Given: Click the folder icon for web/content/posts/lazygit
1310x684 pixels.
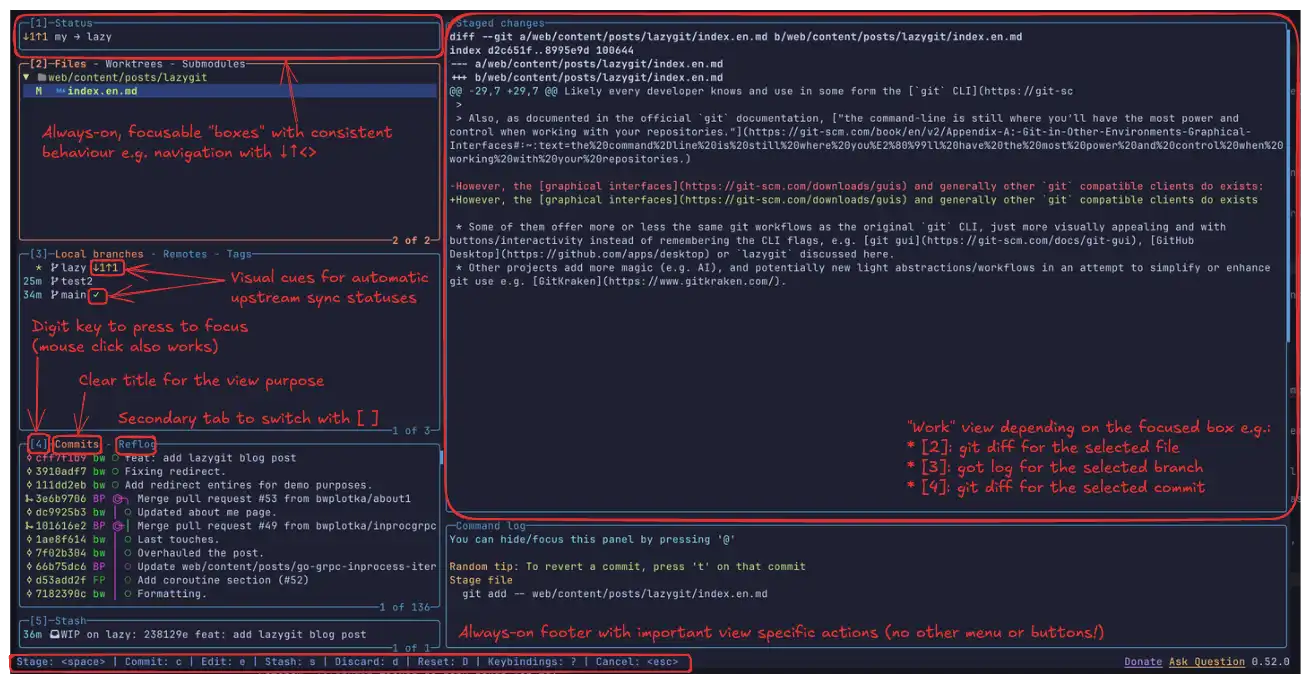Looking at the screenshot, I should click(41, 77).
